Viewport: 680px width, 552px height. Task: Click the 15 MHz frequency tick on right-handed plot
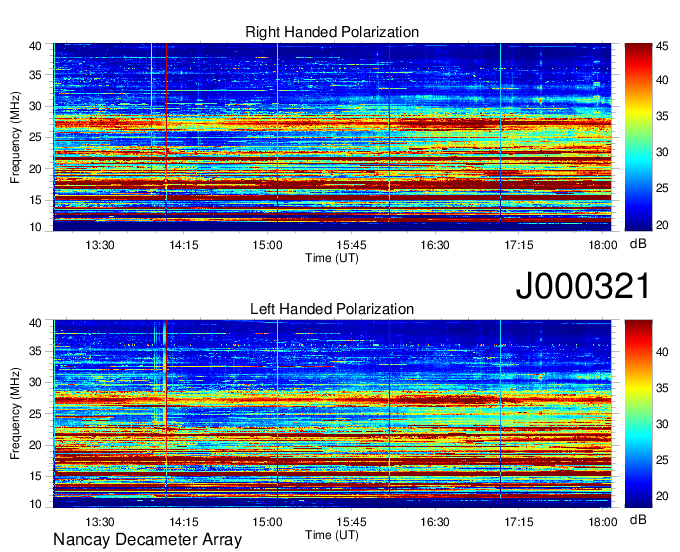pos(36,200)
